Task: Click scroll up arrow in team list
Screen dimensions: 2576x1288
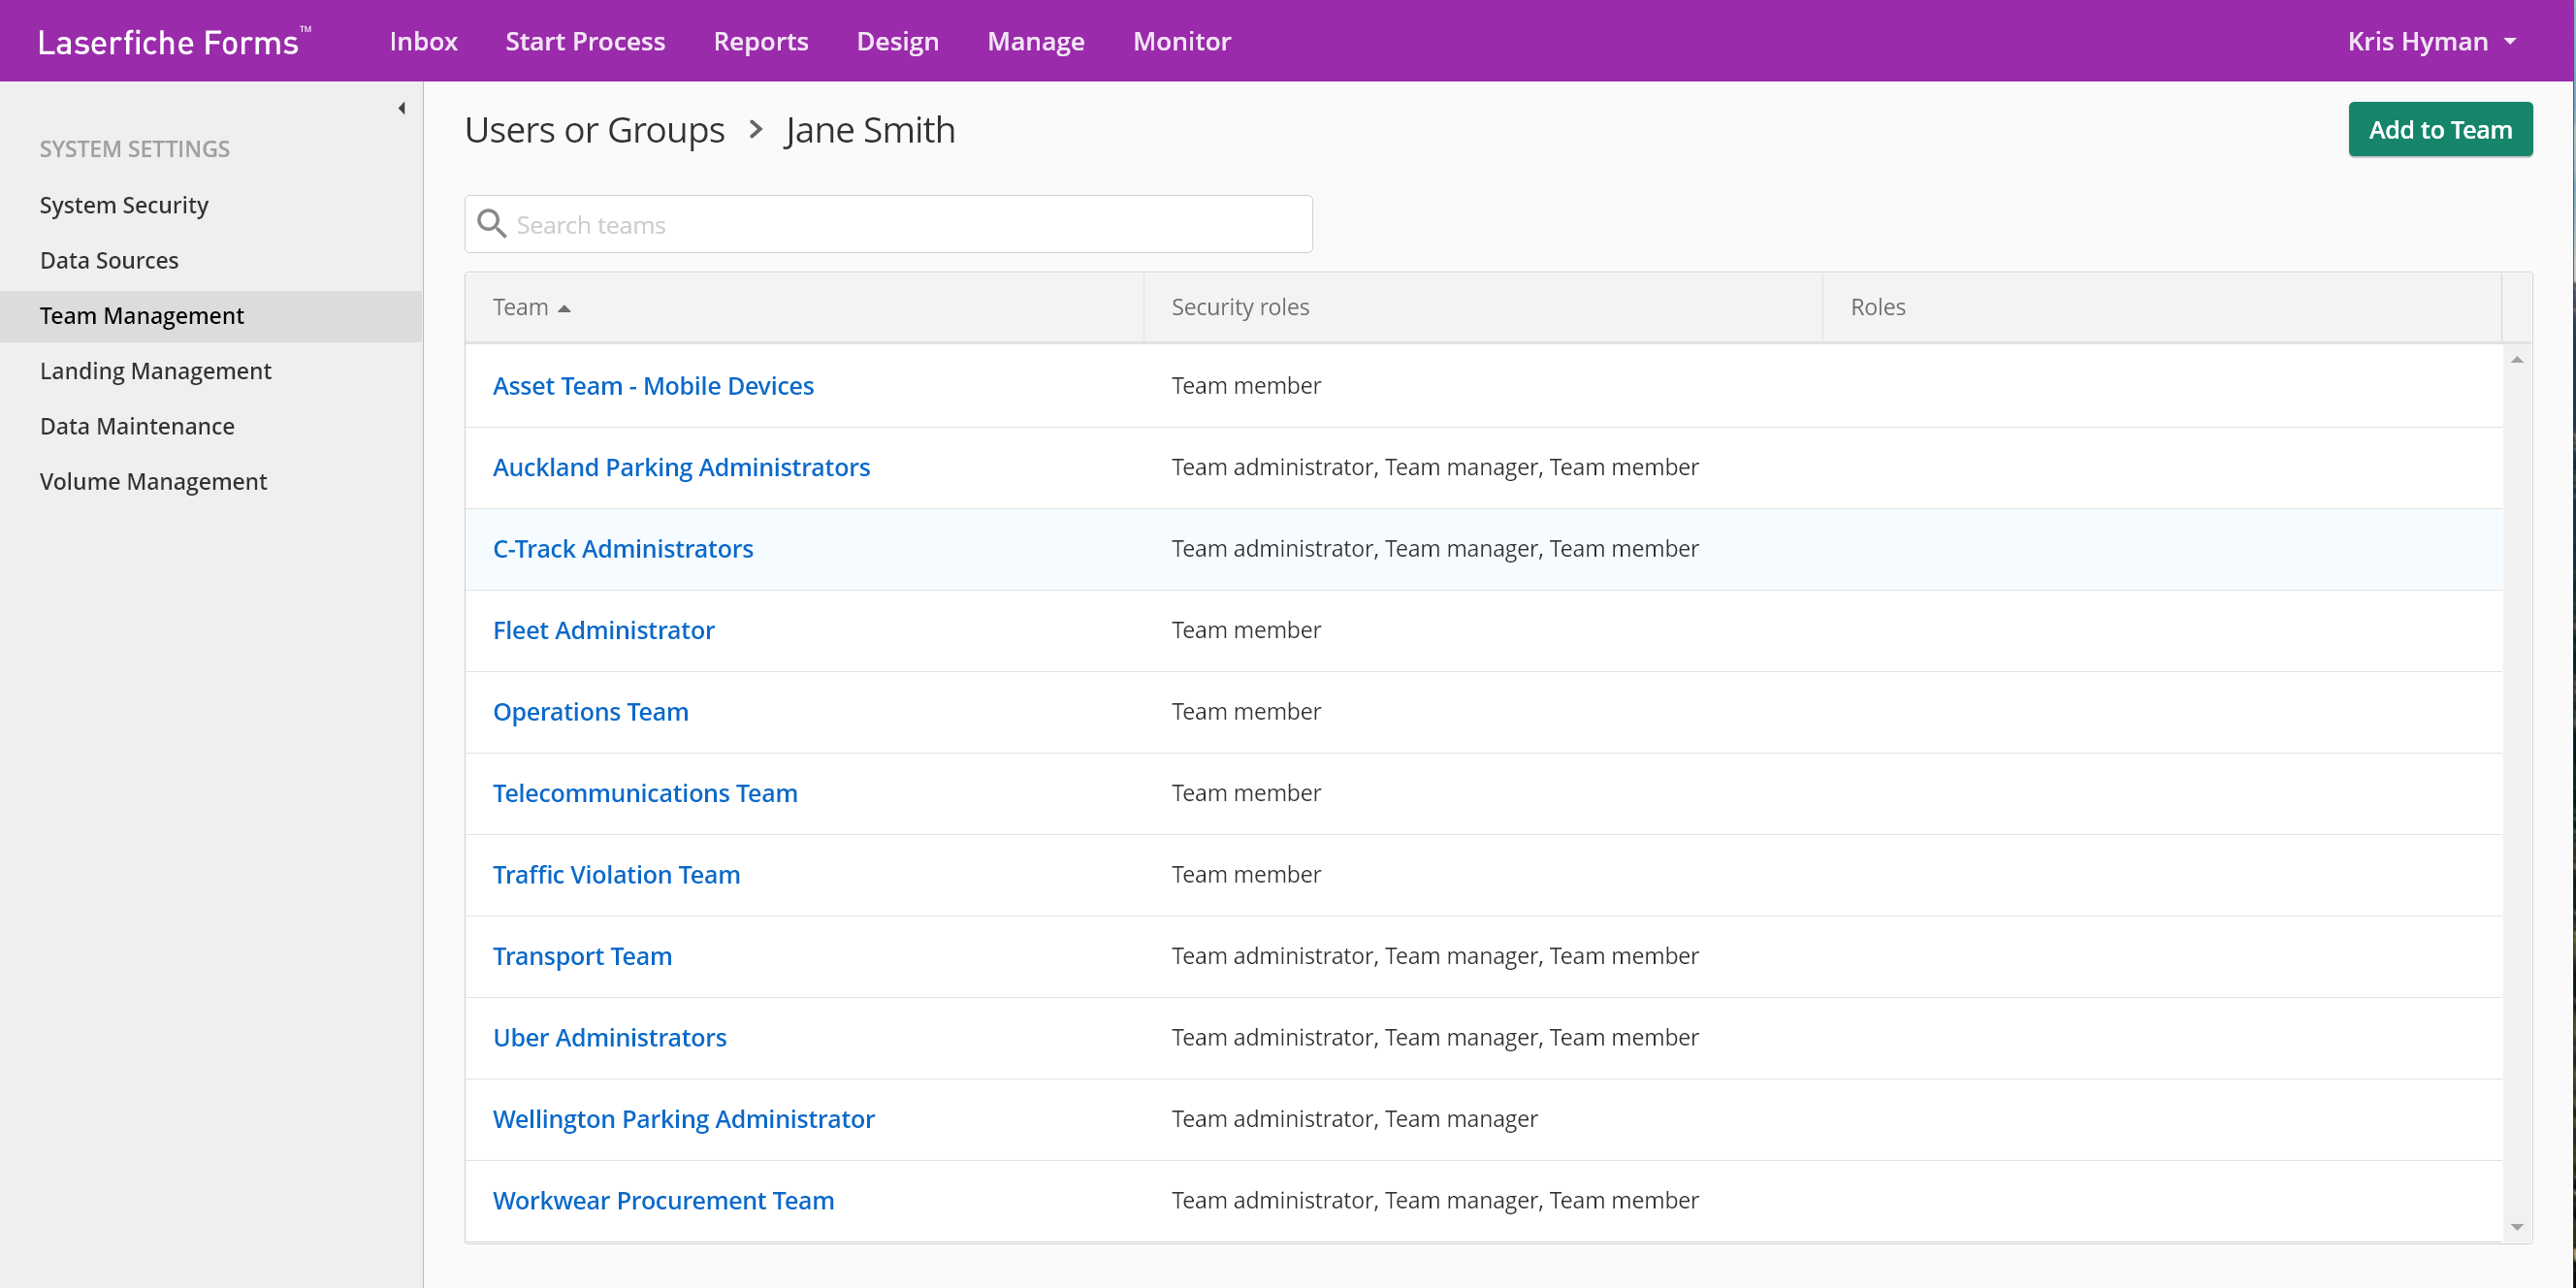Action: tap(2516, 360)
